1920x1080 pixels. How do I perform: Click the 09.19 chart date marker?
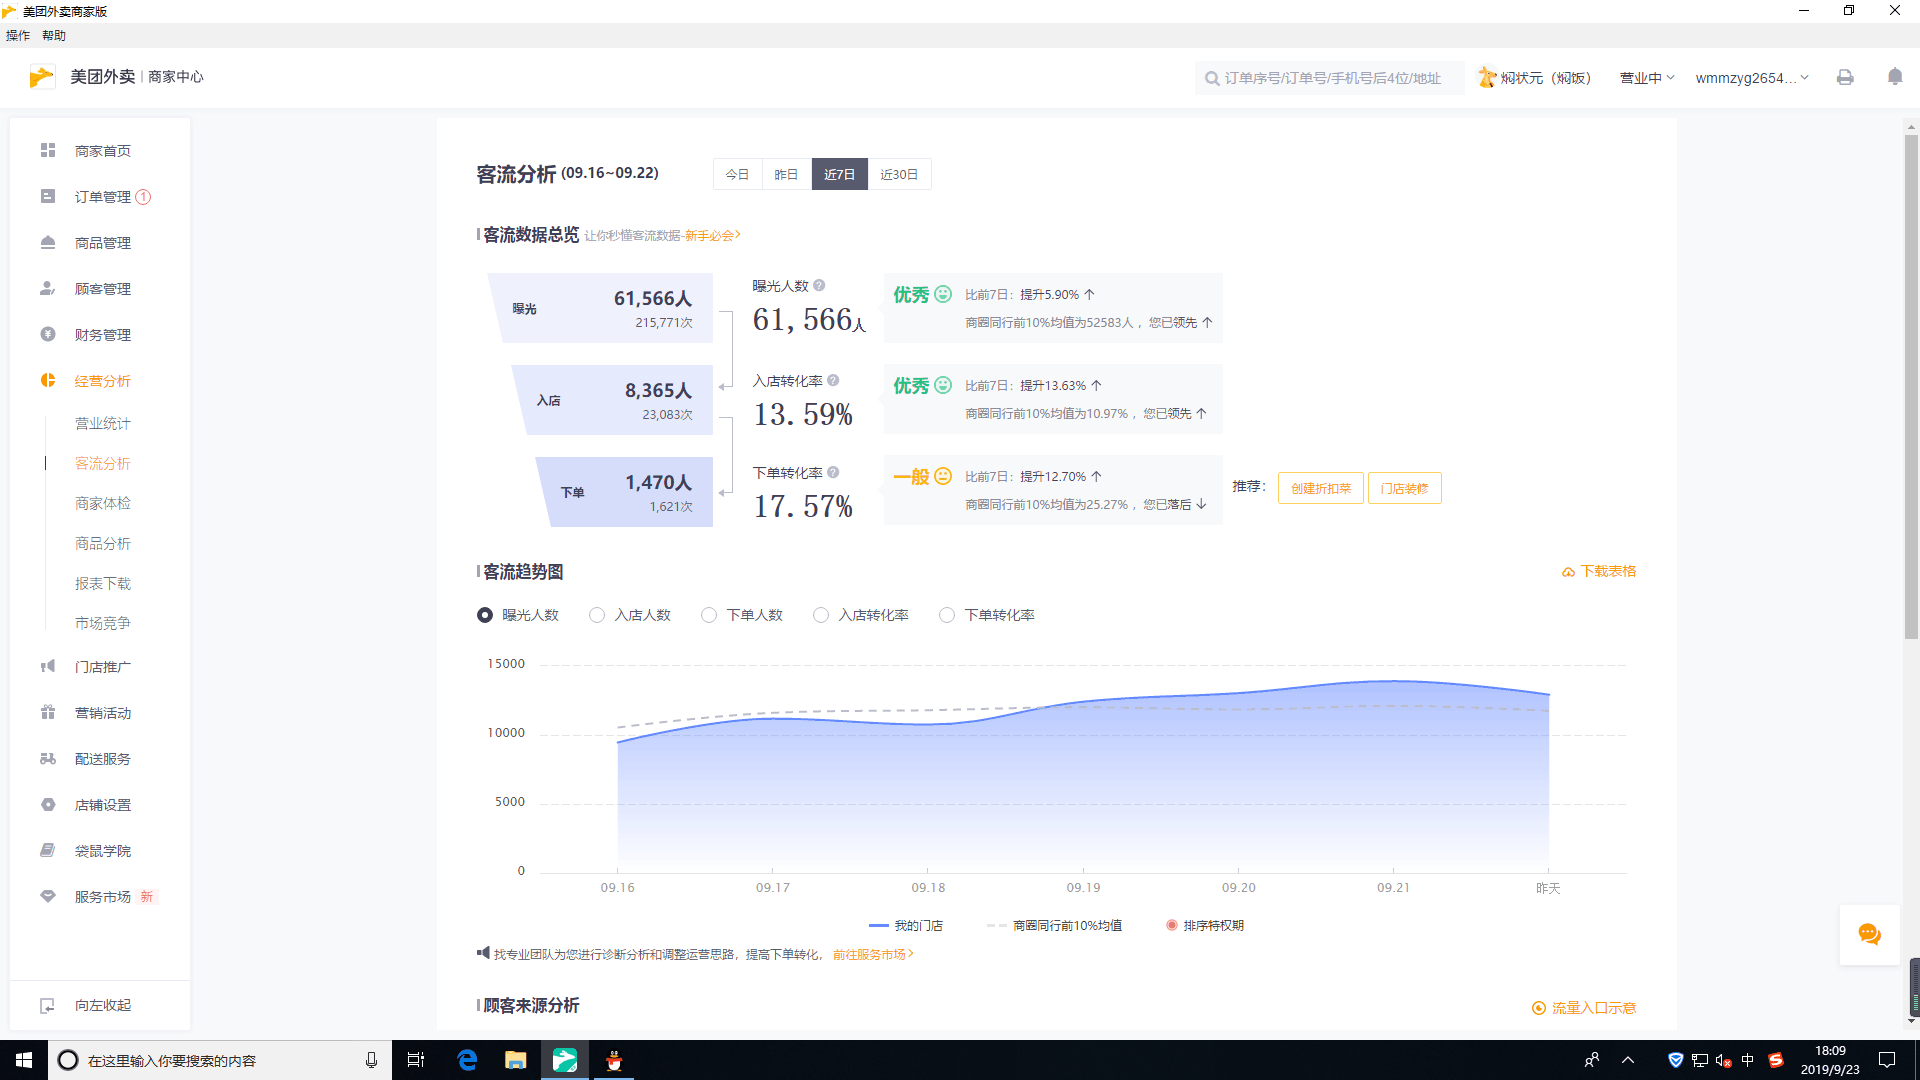1083,888
